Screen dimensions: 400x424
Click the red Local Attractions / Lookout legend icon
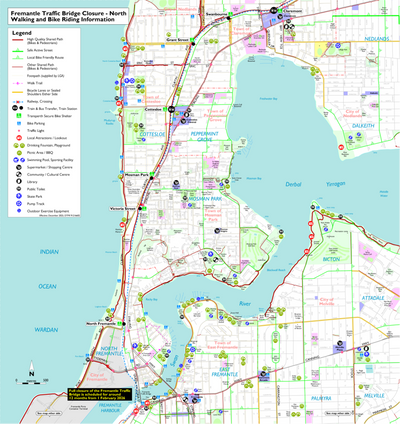pos(19,138)
